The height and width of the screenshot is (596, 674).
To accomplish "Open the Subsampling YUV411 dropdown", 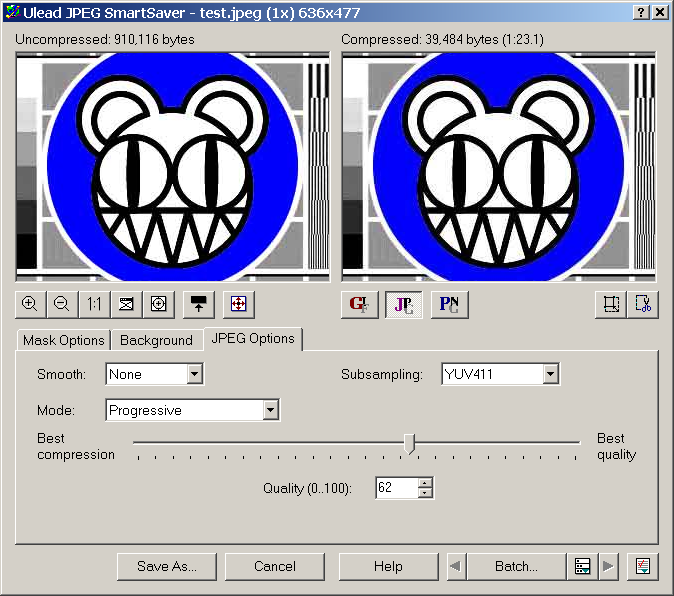I will 550,374.
